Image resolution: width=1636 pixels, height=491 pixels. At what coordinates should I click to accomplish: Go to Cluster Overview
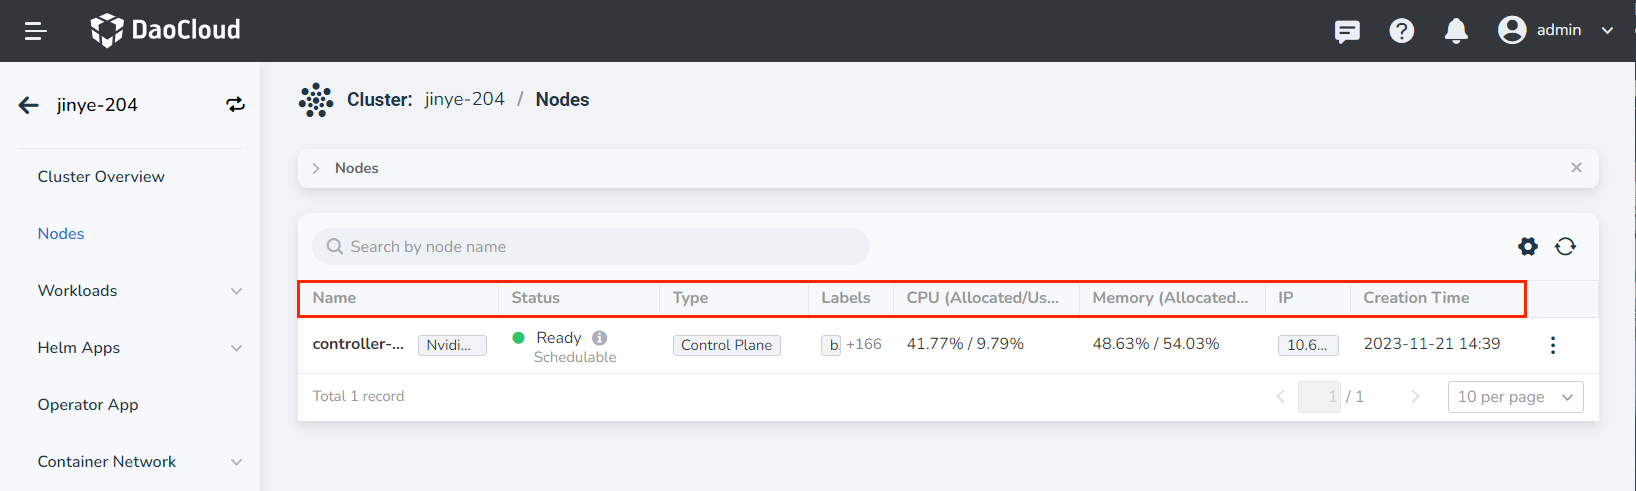pyautogui.click(x=101, y=177)
